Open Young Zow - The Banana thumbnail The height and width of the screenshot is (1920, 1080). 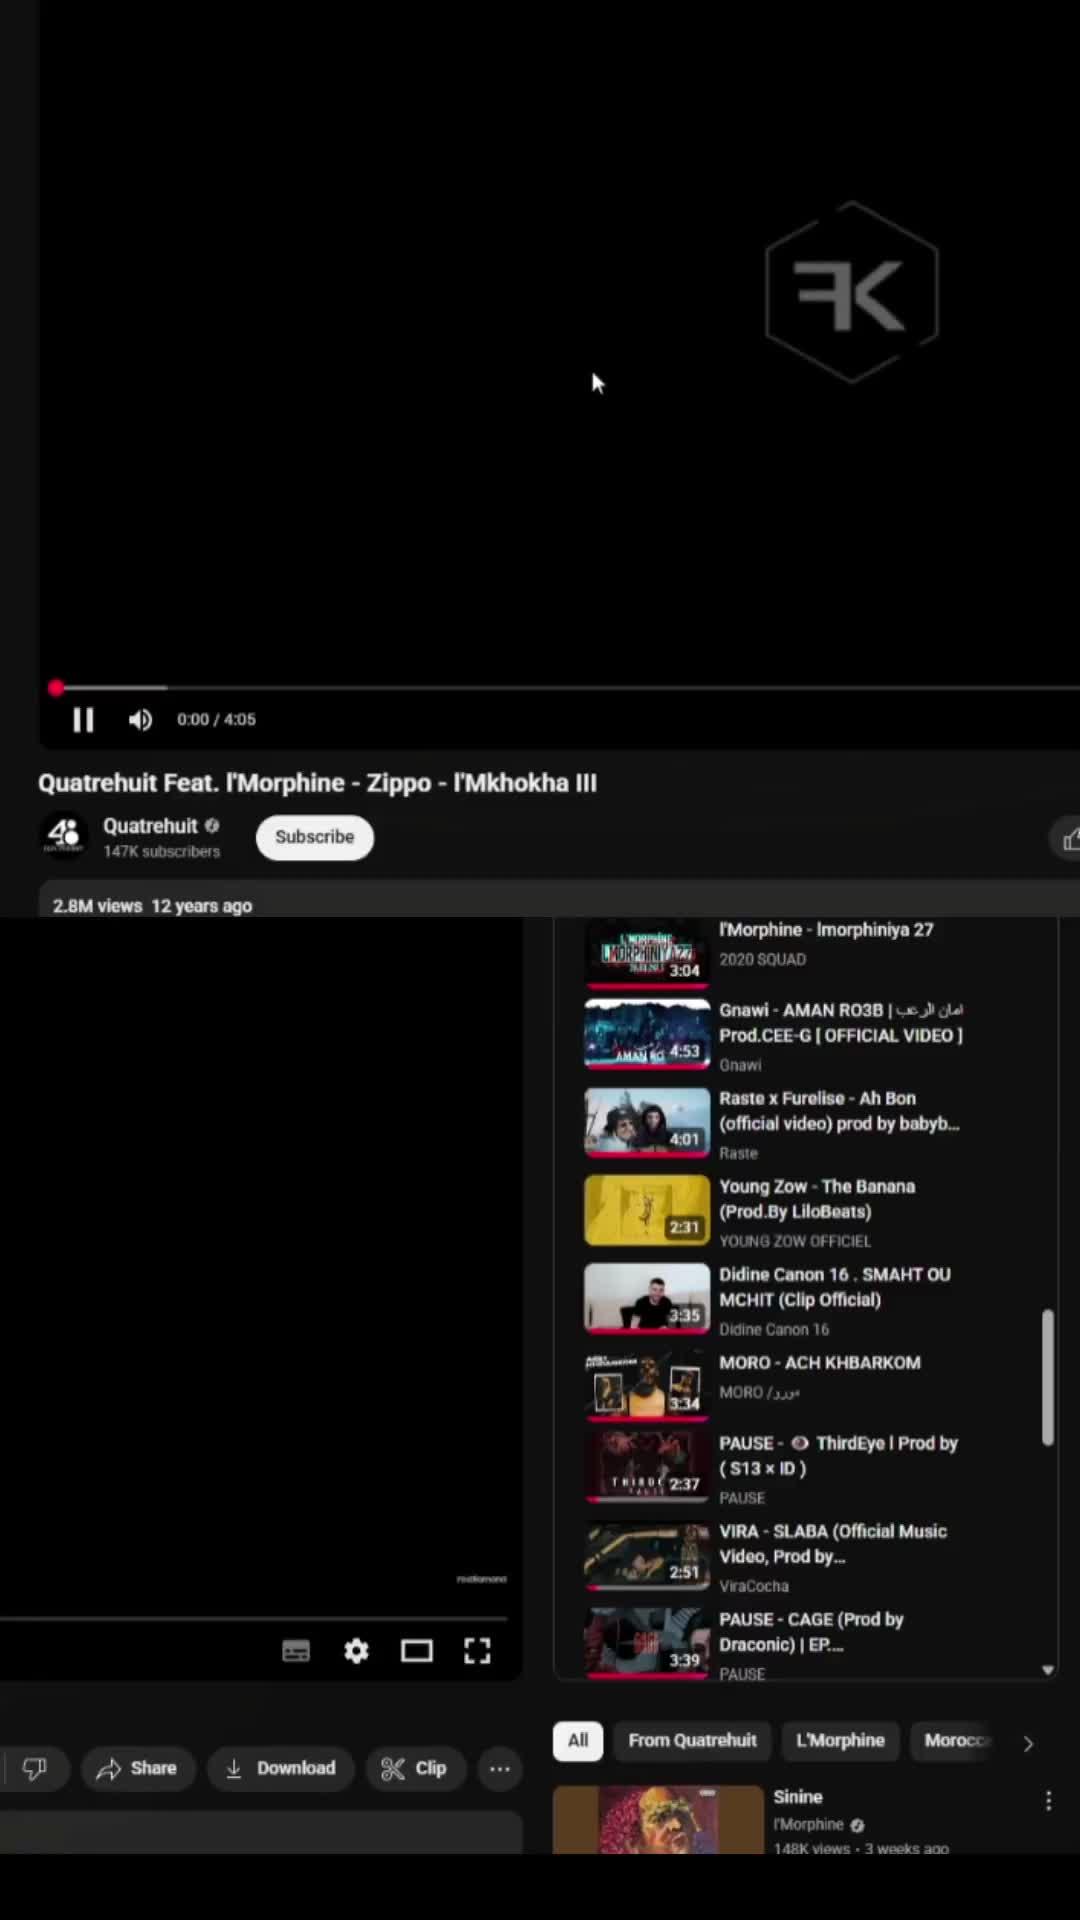[x=647, y=1210]
